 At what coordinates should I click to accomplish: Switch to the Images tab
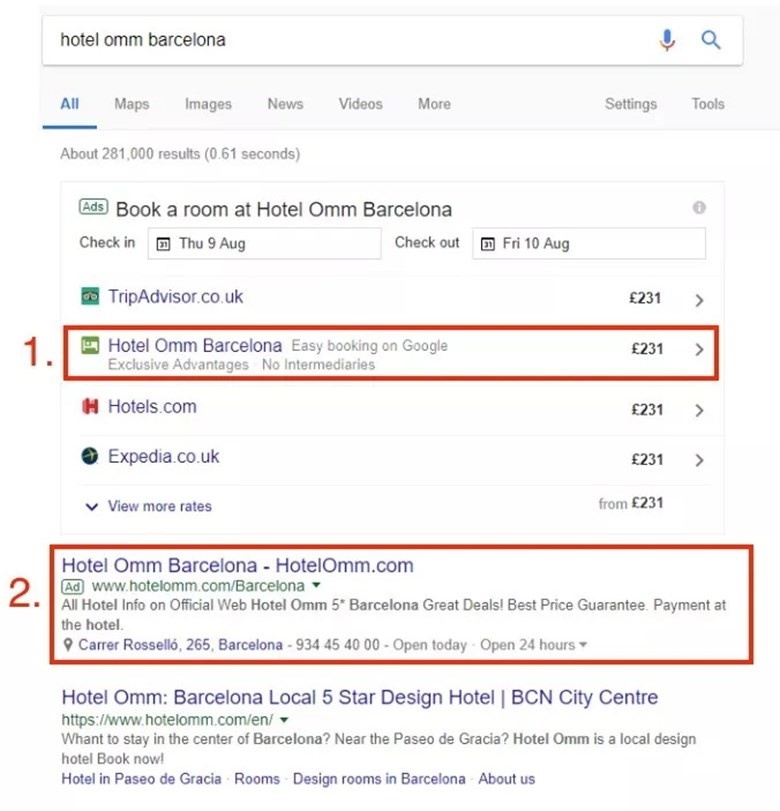(x=208, y=104)
